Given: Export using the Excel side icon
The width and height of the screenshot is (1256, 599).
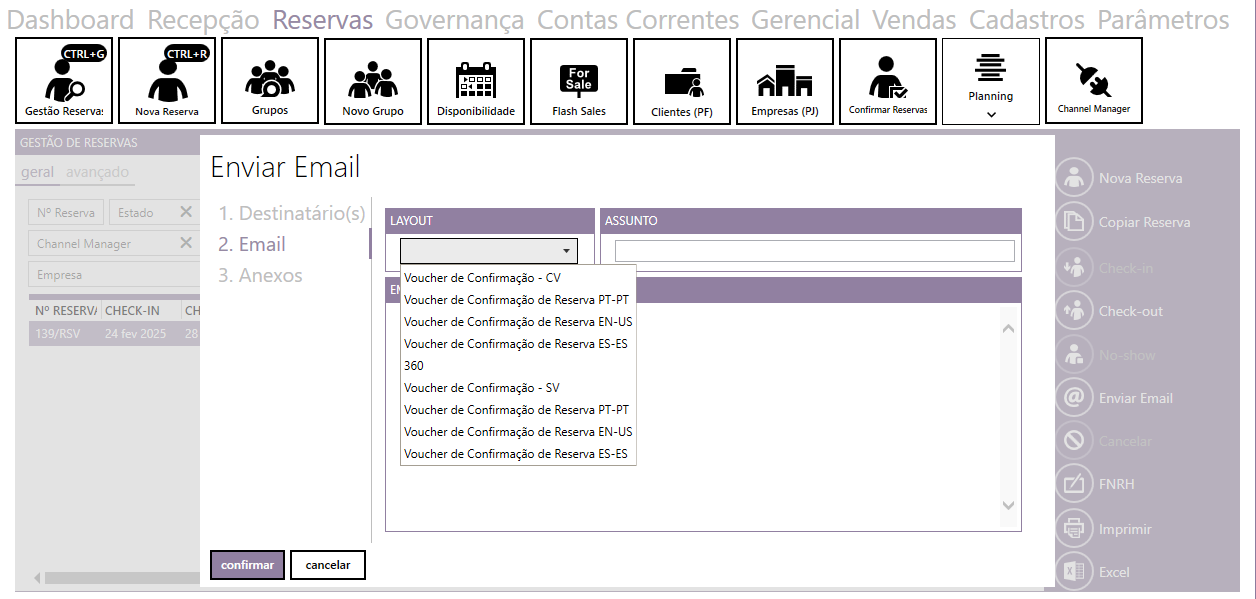Looking at the screenshot, I should tap(1074, 571).
